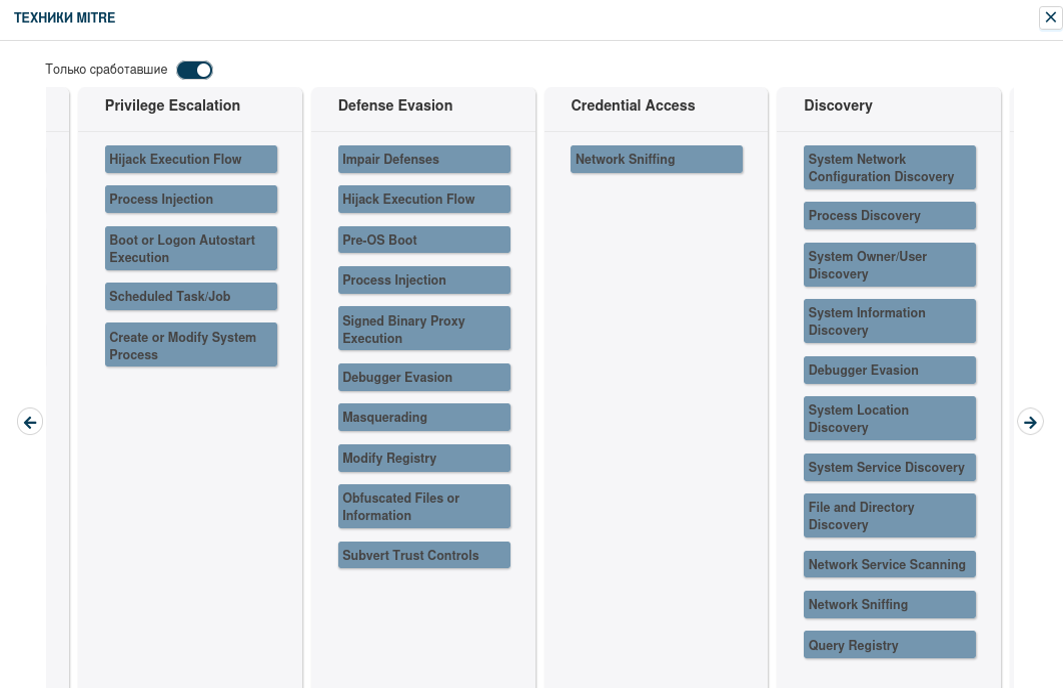Screen dimensions: 1063x688
Task: Toggle the 'Только сработавшие' switch
Action: [x=194, y=70]
